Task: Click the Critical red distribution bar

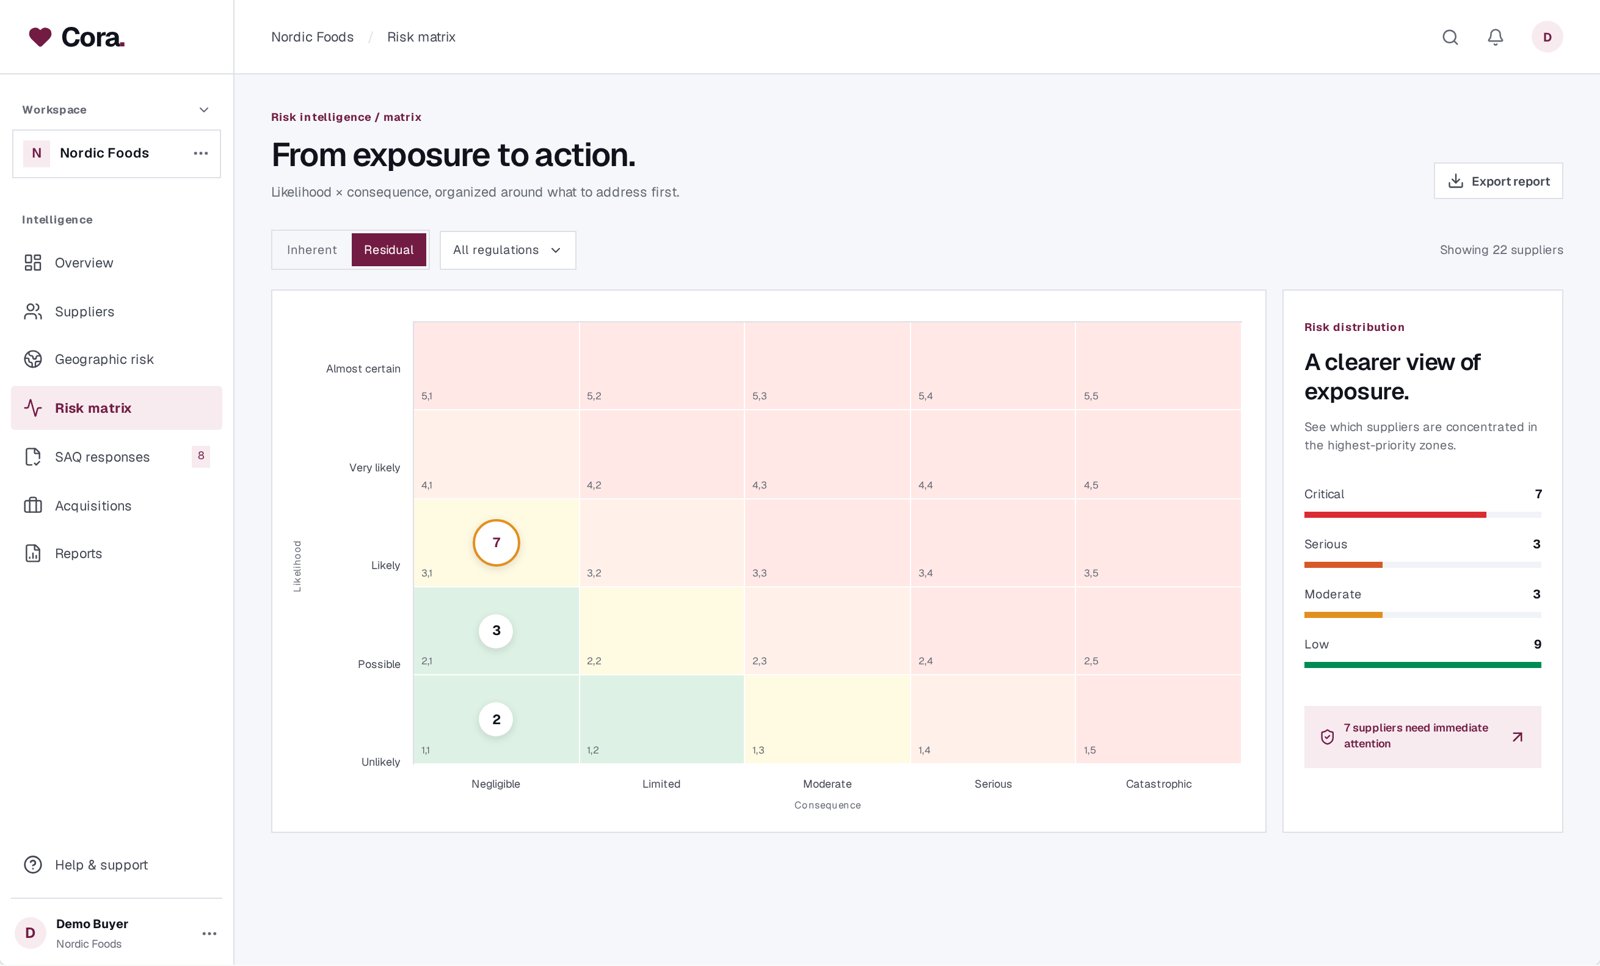Action: (x=1395, y=515)
